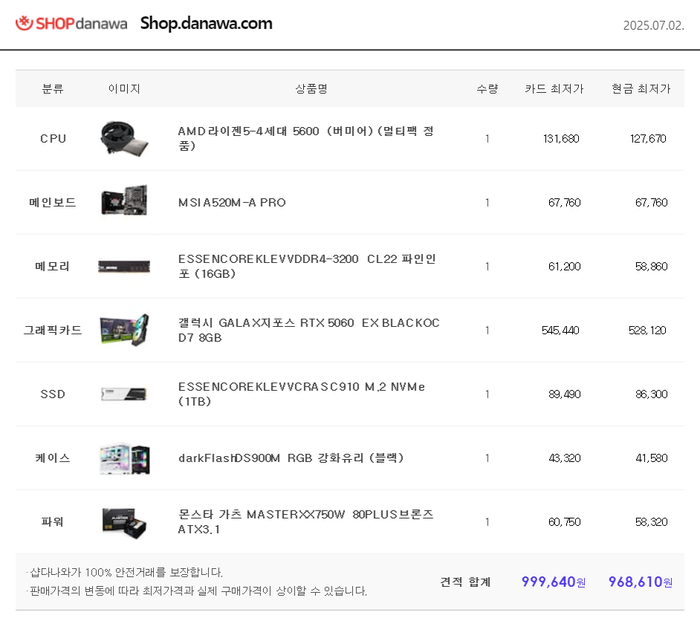The width and height of the screenshot is (700, 618).
Task: Click the 메모리 category label
Action: coord(53,266)
